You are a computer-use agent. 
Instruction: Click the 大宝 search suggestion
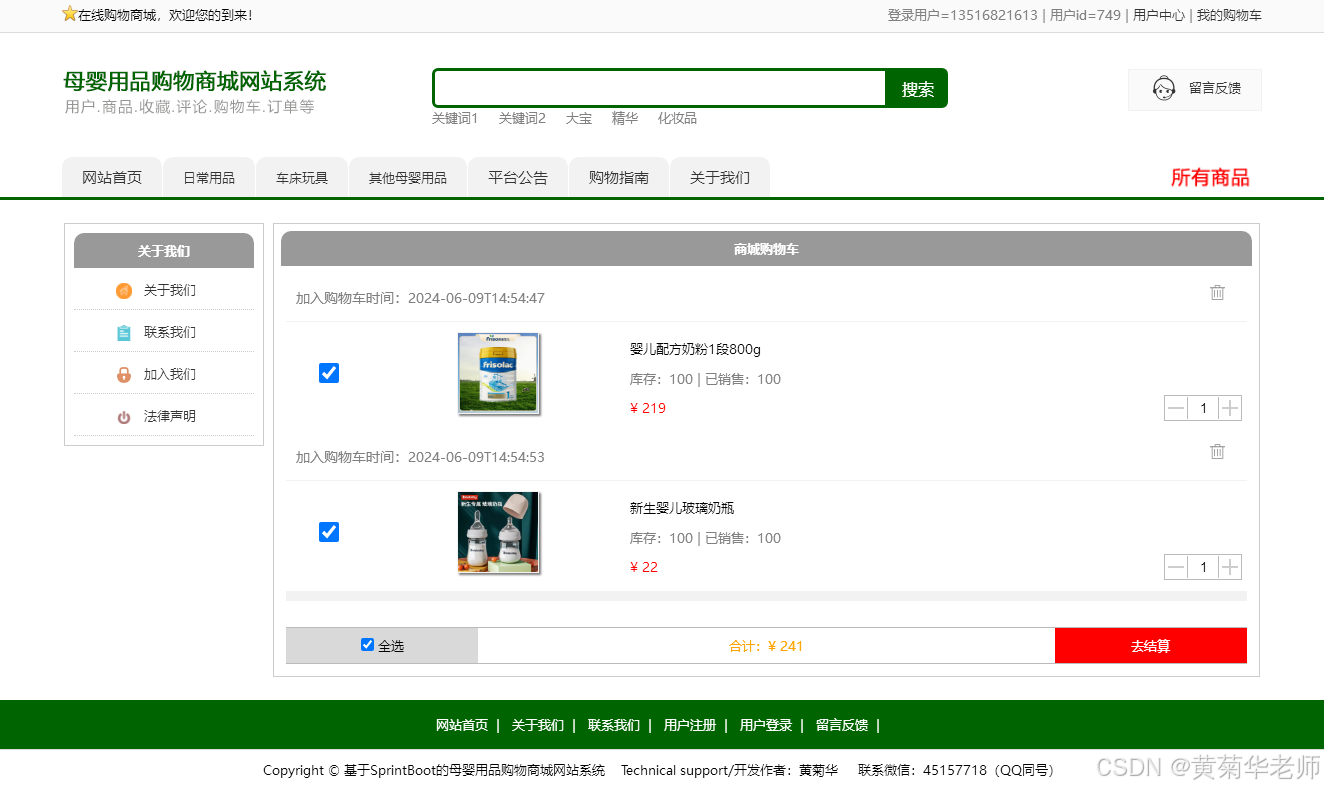579,118
